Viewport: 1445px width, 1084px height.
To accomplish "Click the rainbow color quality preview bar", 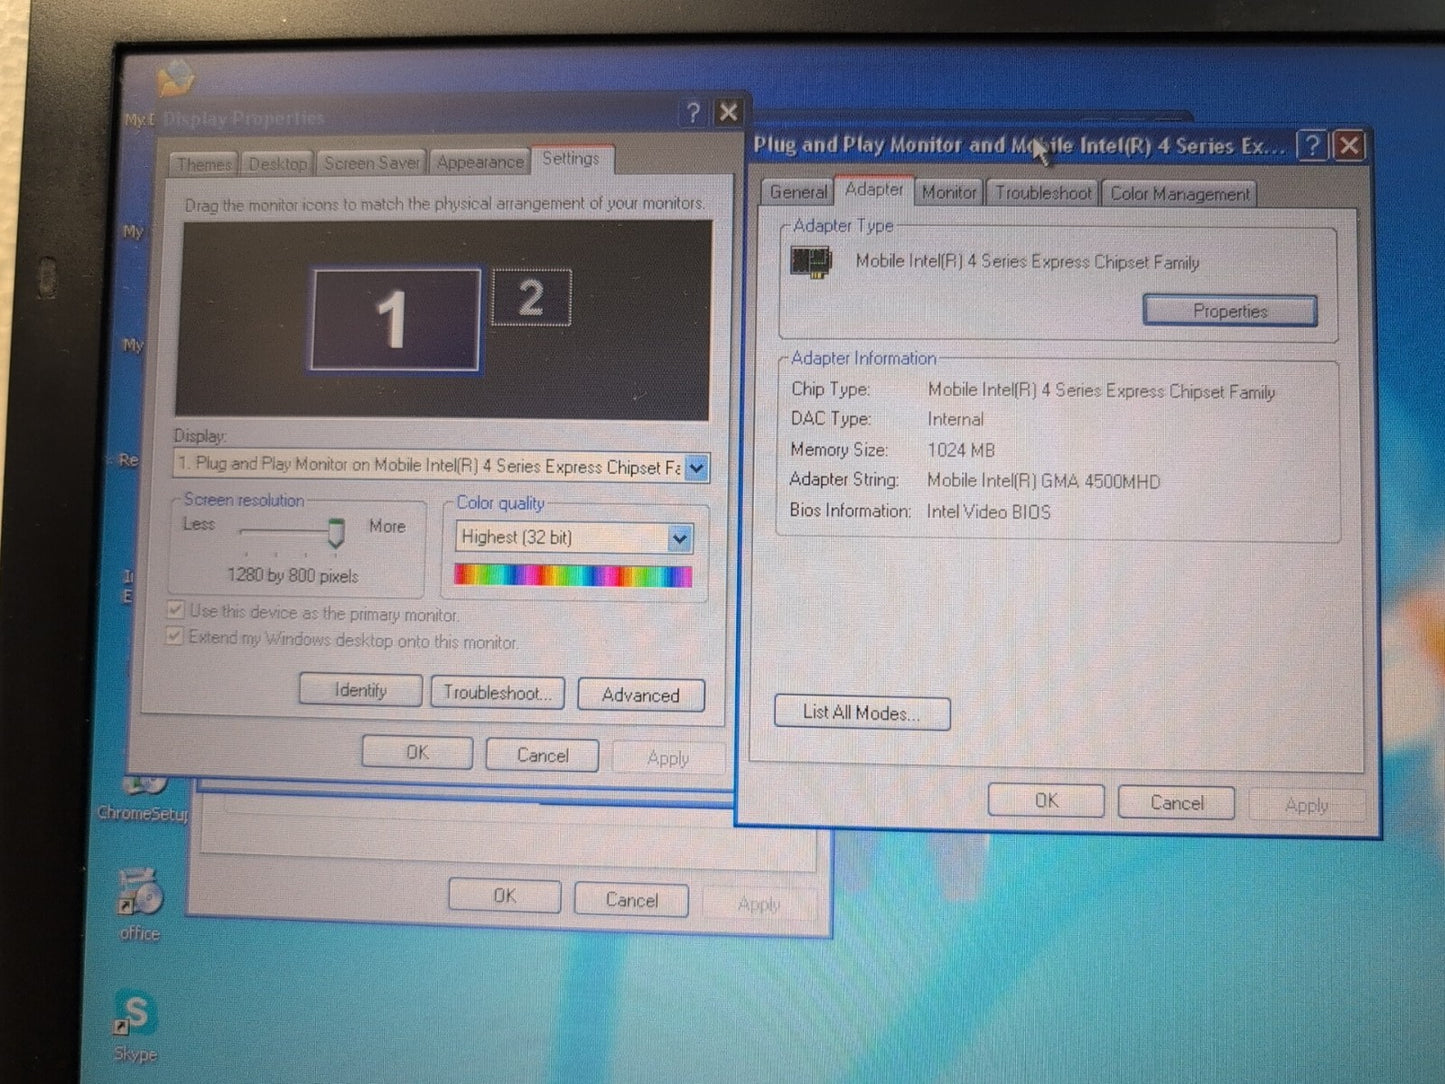I will click(573, 576).
